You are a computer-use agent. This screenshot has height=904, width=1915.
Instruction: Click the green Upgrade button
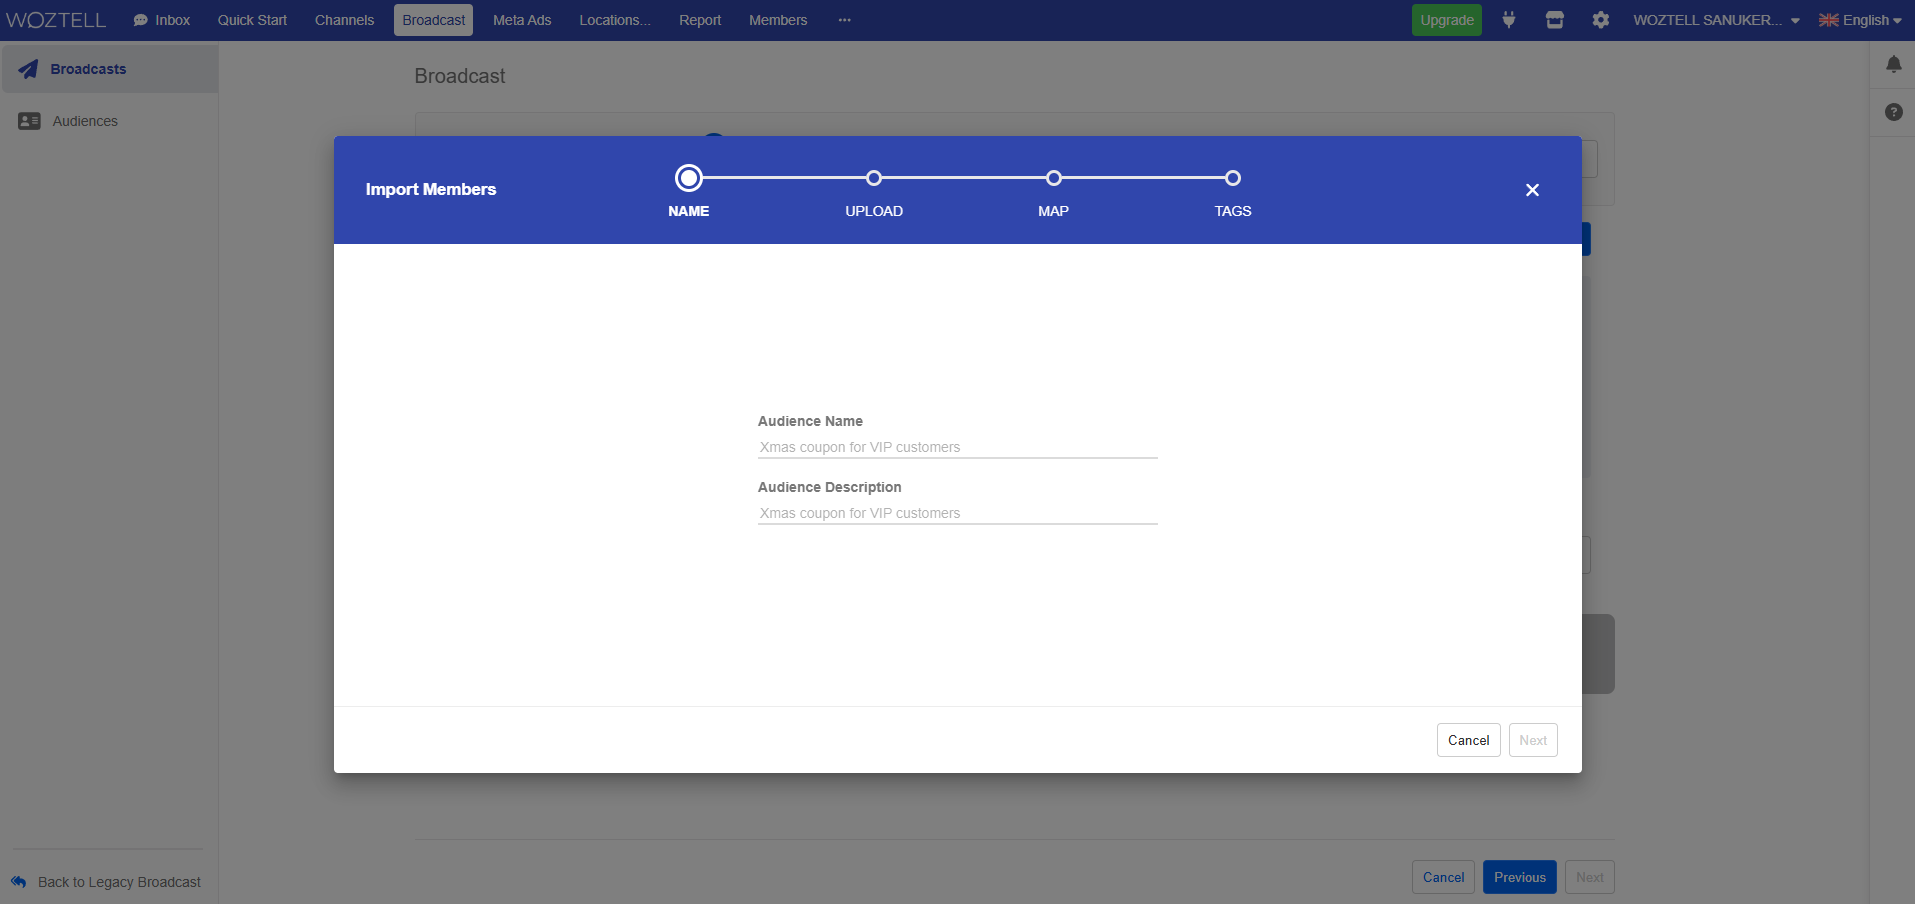[1446, 20]
